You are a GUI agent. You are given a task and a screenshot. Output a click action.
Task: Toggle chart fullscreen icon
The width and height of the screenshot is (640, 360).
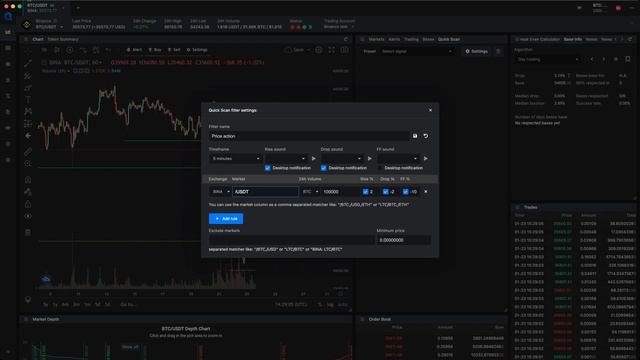click(331, 50)
